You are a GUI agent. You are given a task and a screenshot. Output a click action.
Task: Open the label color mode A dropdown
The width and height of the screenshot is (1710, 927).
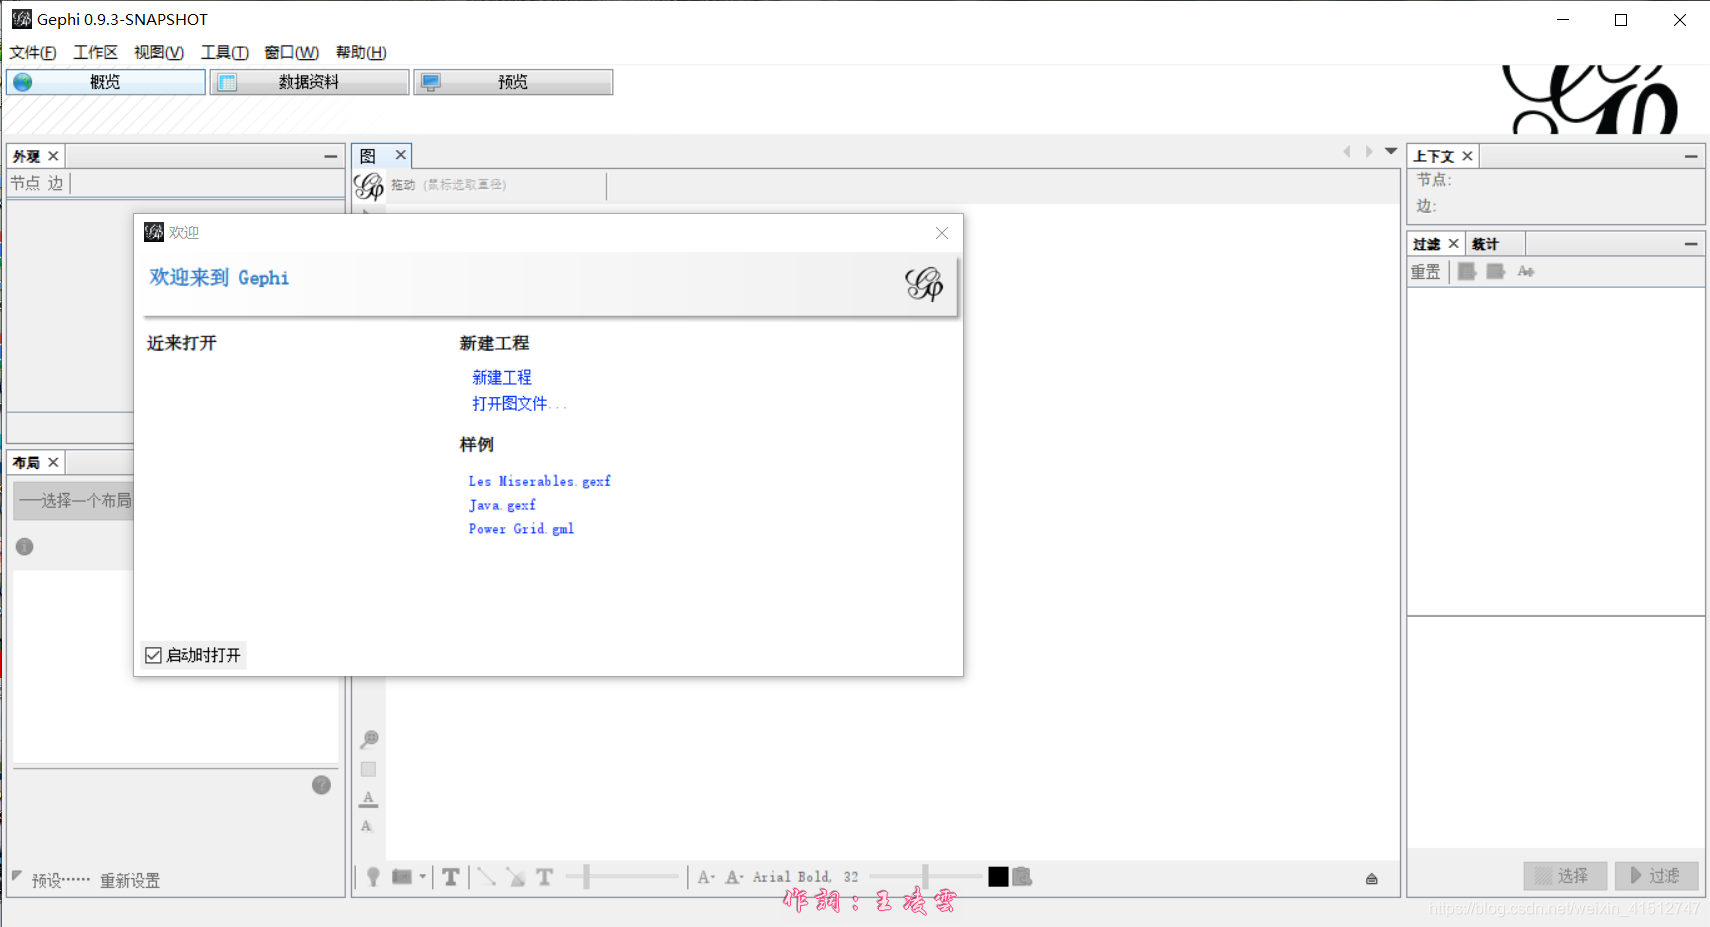(x=734, y=877)
